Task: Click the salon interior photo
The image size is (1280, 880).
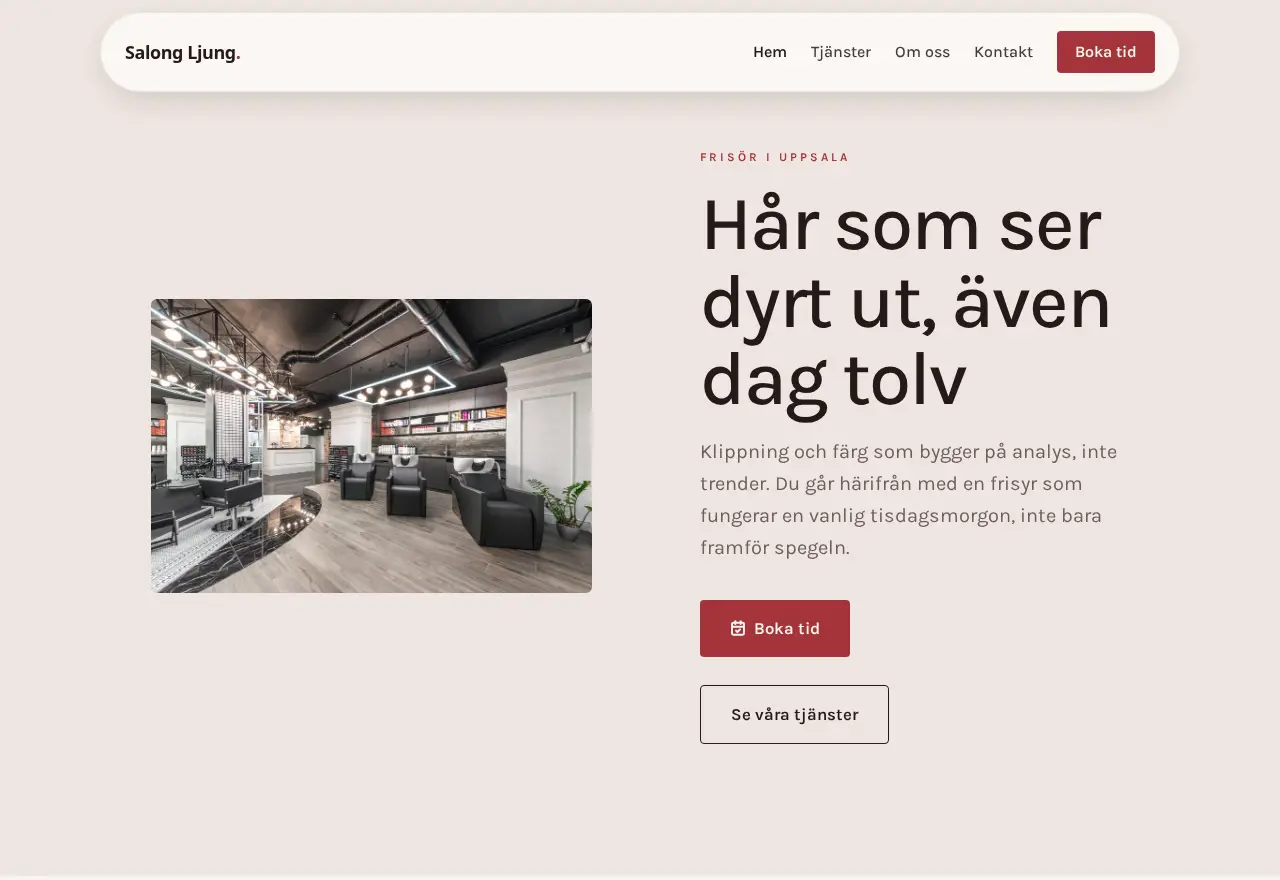Action: pos(371,446)
